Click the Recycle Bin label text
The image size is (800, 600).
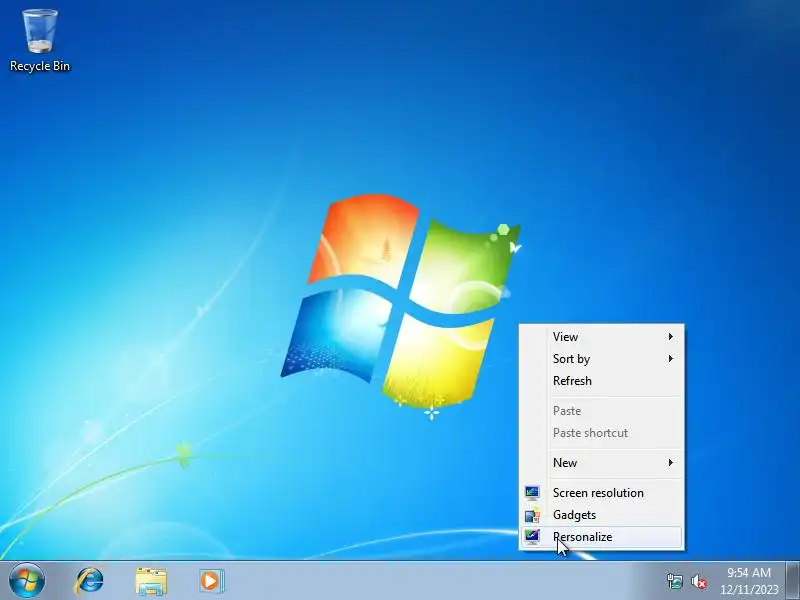(x=40, y=66)
